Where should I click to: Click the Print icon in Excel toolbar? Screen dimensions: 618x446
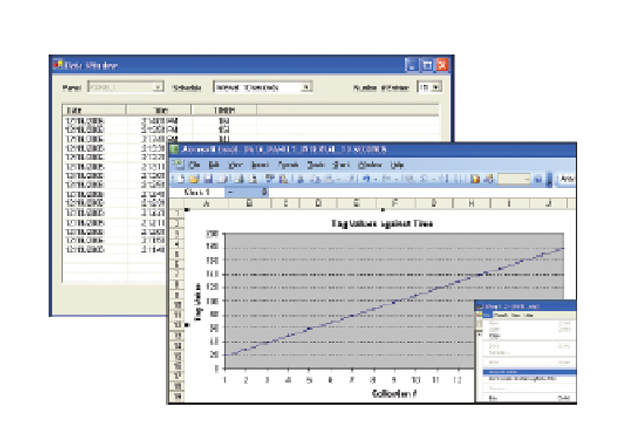tap(239, 179)
